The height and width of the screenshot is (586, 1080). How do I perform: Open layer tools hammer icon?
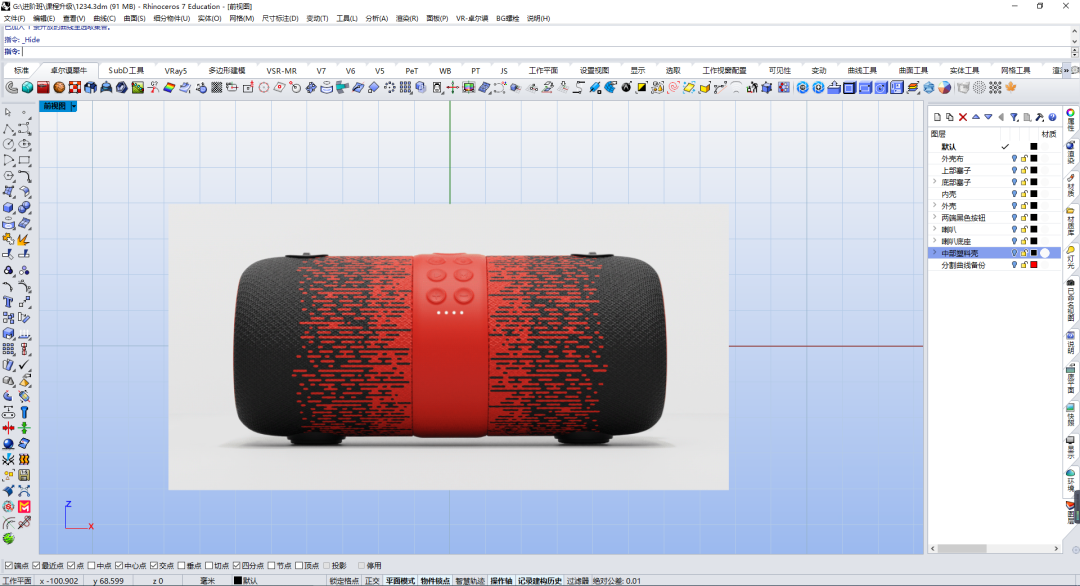coord(1039,117)
